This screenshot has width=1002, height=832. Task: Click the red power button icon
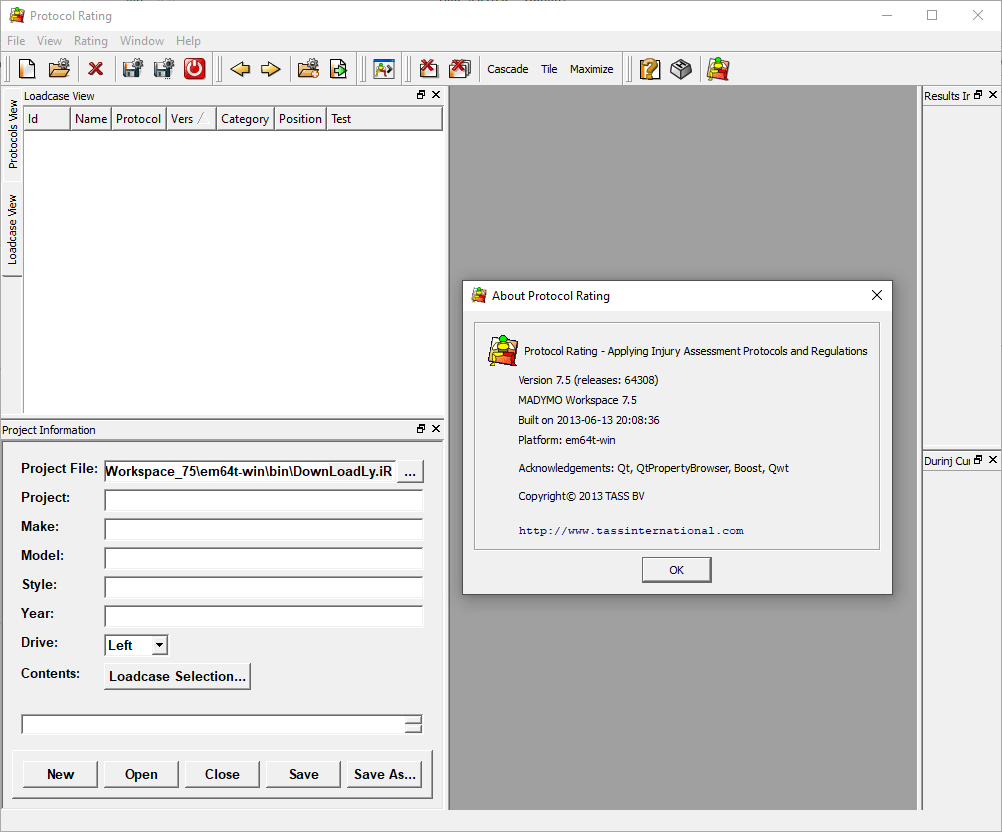point(194,69)
